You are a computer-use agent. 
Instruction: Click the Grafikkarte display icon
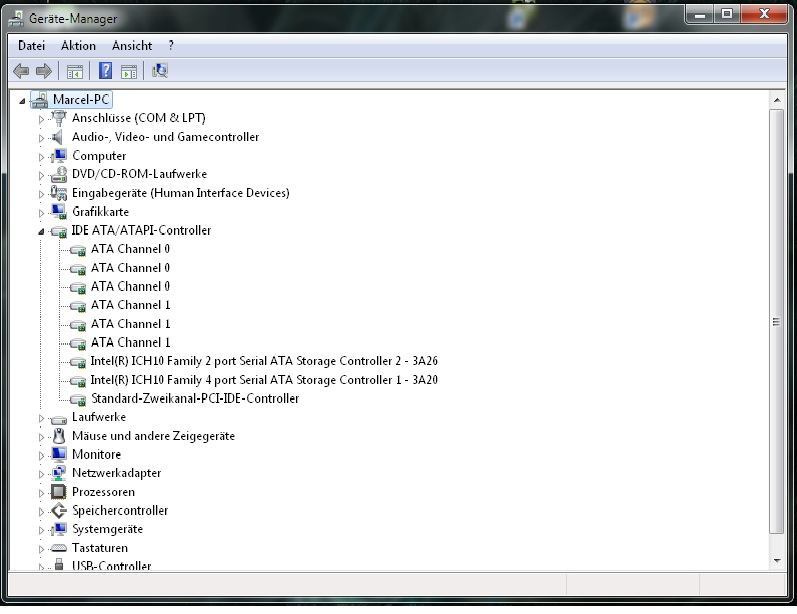tap(59, 211)
